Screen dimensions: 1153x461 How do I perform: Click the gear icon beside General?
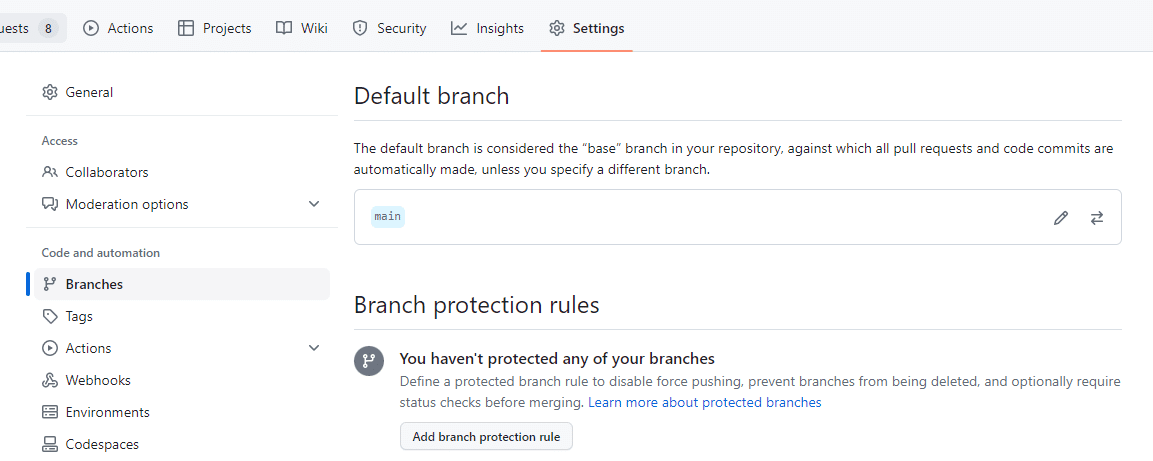pos(50,92)
